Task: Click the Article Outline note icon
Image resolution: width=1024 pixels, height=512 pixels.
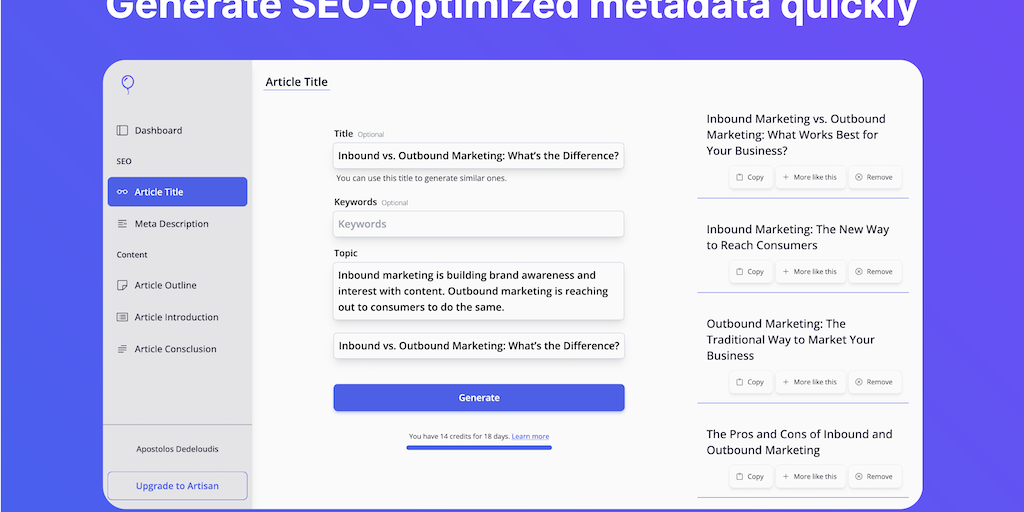Action: pos(122,285)
